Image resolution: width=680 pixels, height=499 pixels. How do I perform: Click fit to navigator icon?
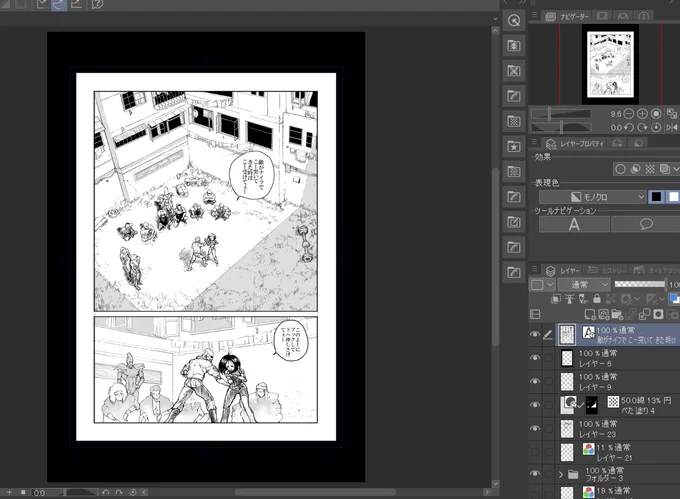pos(672,114)
